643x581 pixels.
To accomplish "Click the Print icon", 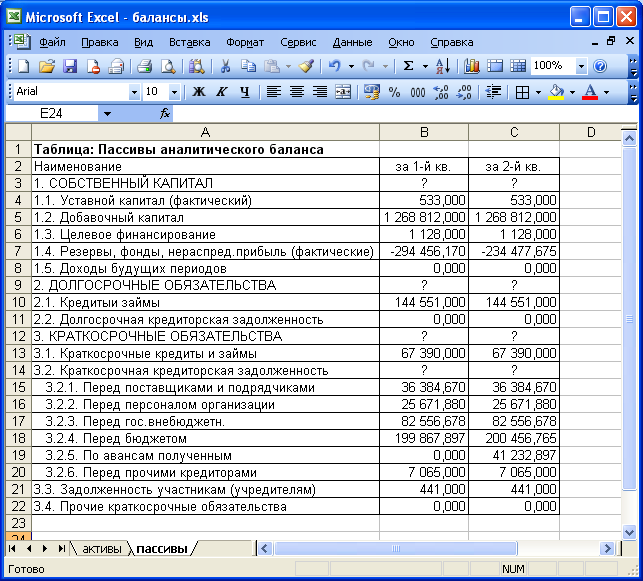I will pyautogui.click(x=144, y=66).
